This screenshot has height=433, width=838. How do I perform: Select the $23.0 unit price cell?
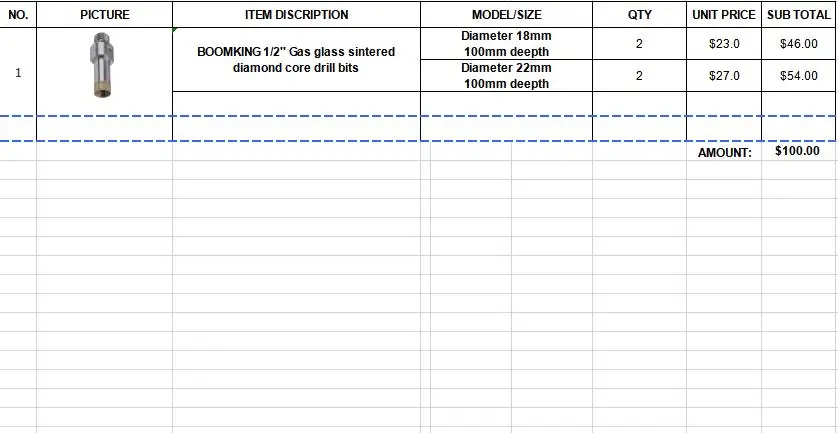click(x=724, y=44)
